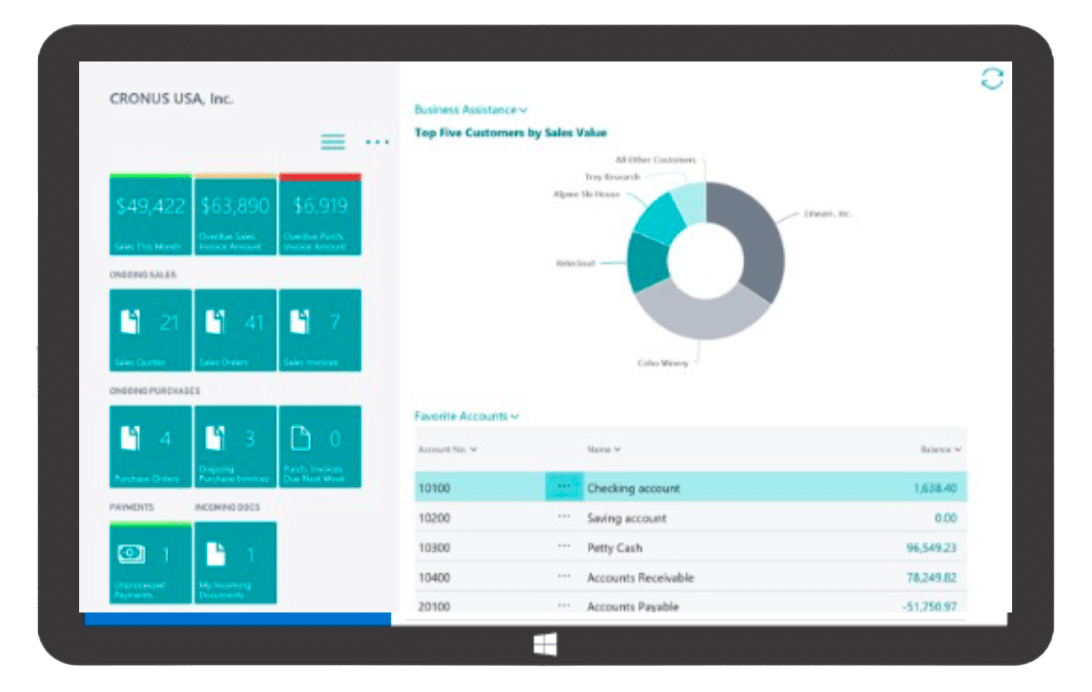
Task: Click the Checking account name cell
Action: (x=633, y=488)
